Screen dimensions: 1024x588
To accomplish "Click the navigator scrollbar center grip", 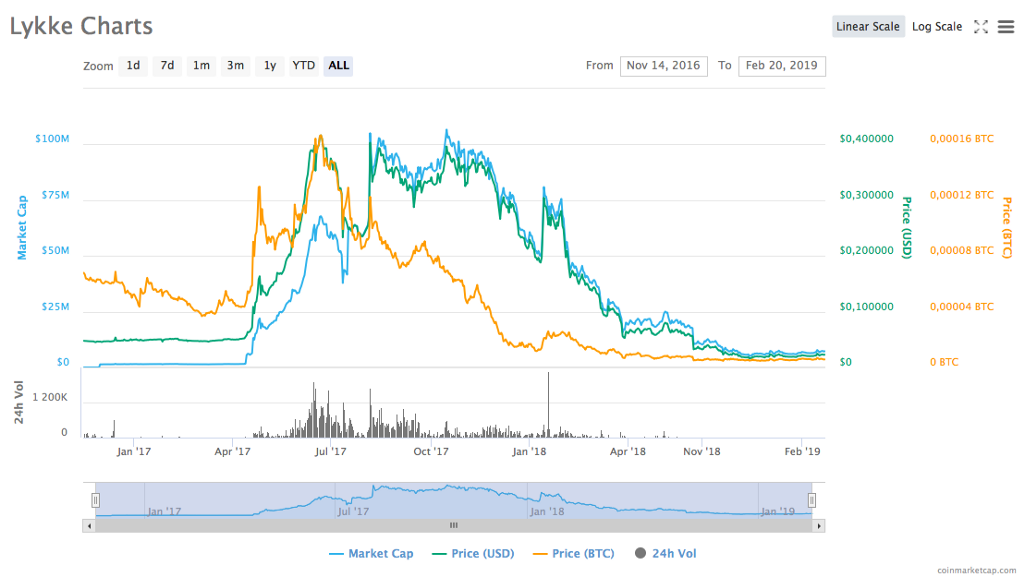I will pos(454,526).
